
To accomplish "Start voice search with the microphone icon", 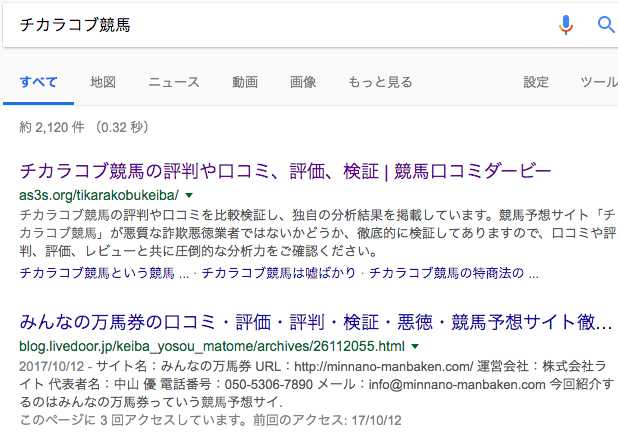I will [566, 25].
